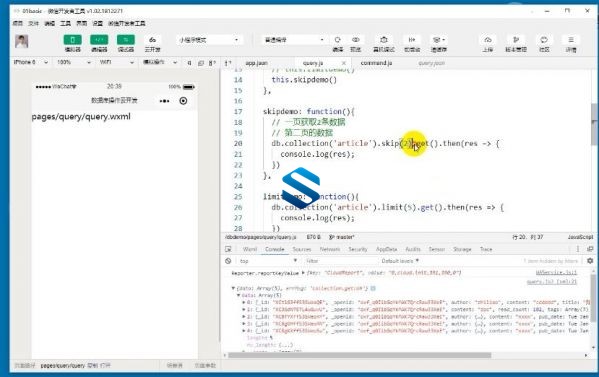Open the Cloud Development (云开发) panel
599x377 pixels.
pyautogui.click(x=152, y=40)
